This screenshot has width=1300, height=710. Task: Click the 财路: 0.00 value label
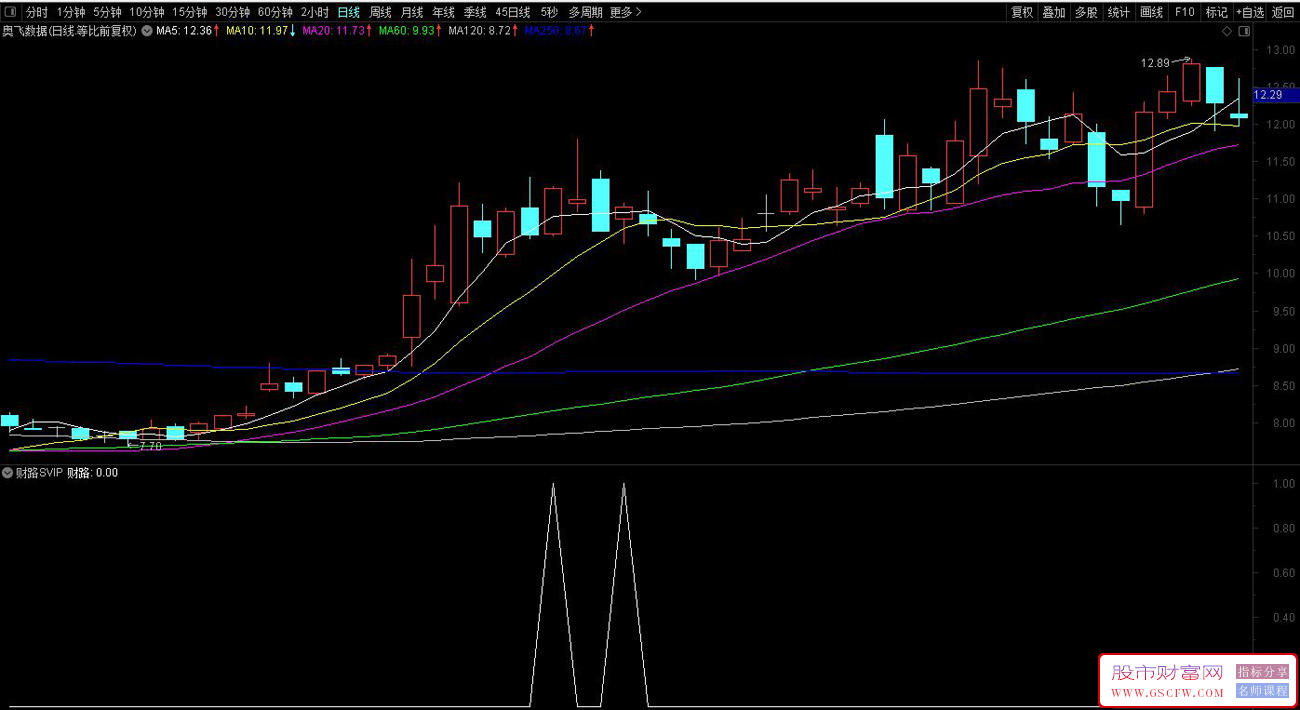[92, 473]
